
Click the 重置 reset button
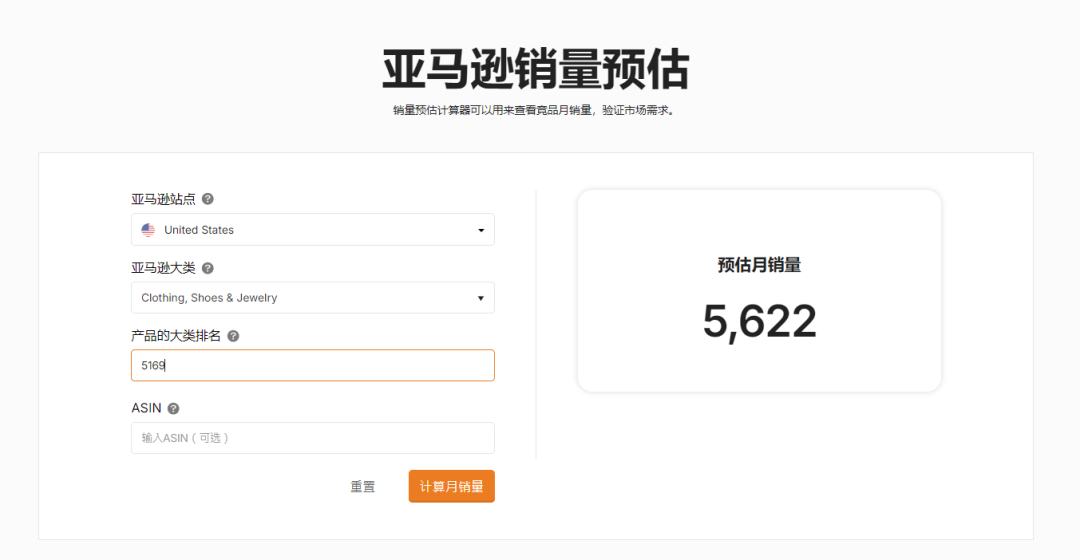363,486
